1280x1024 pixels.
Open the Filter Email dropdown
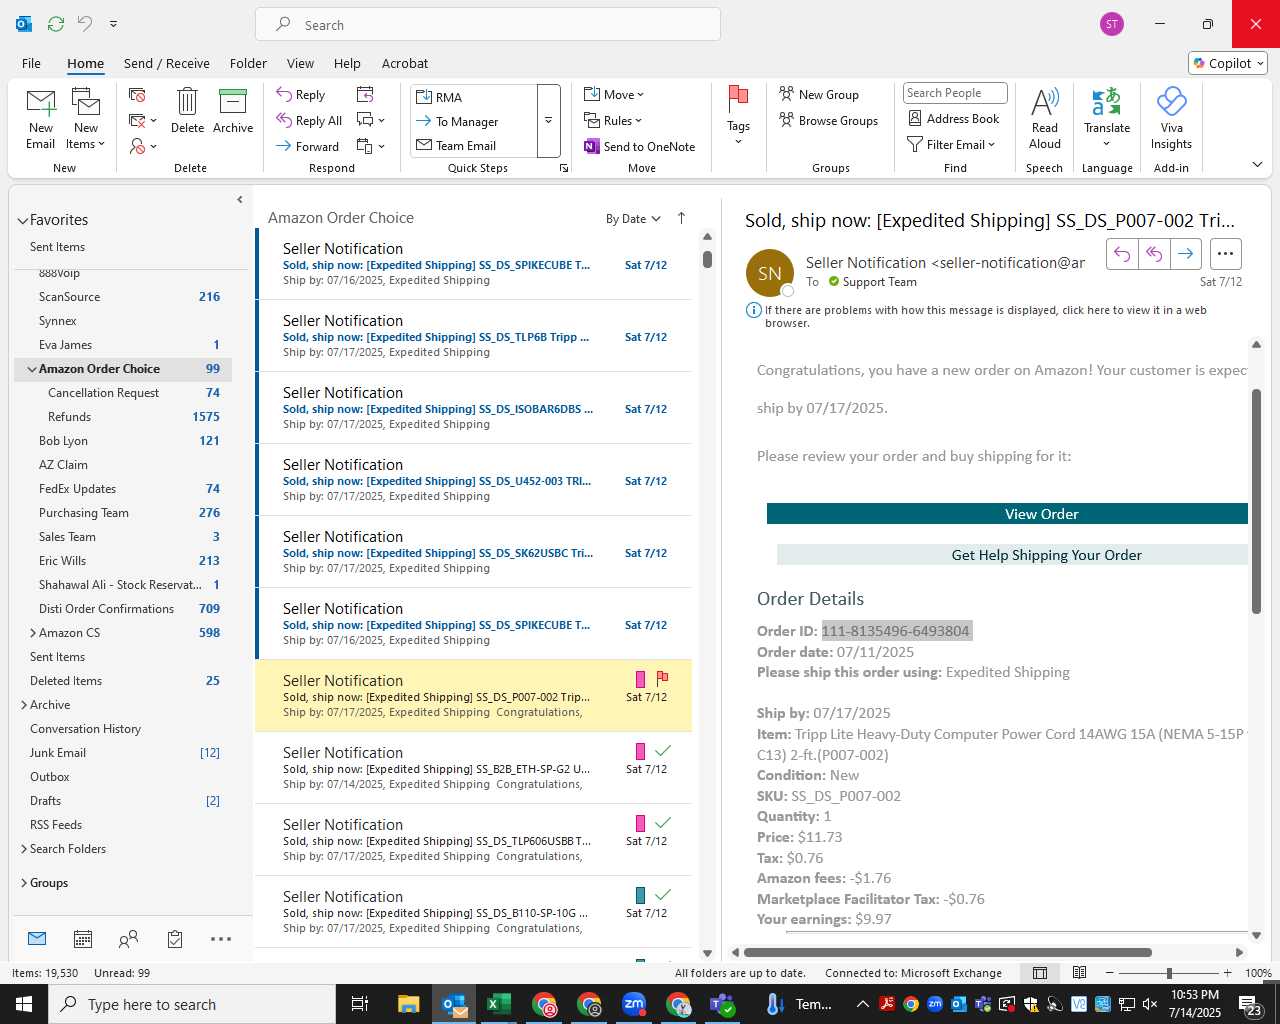[x=951, y=144]
